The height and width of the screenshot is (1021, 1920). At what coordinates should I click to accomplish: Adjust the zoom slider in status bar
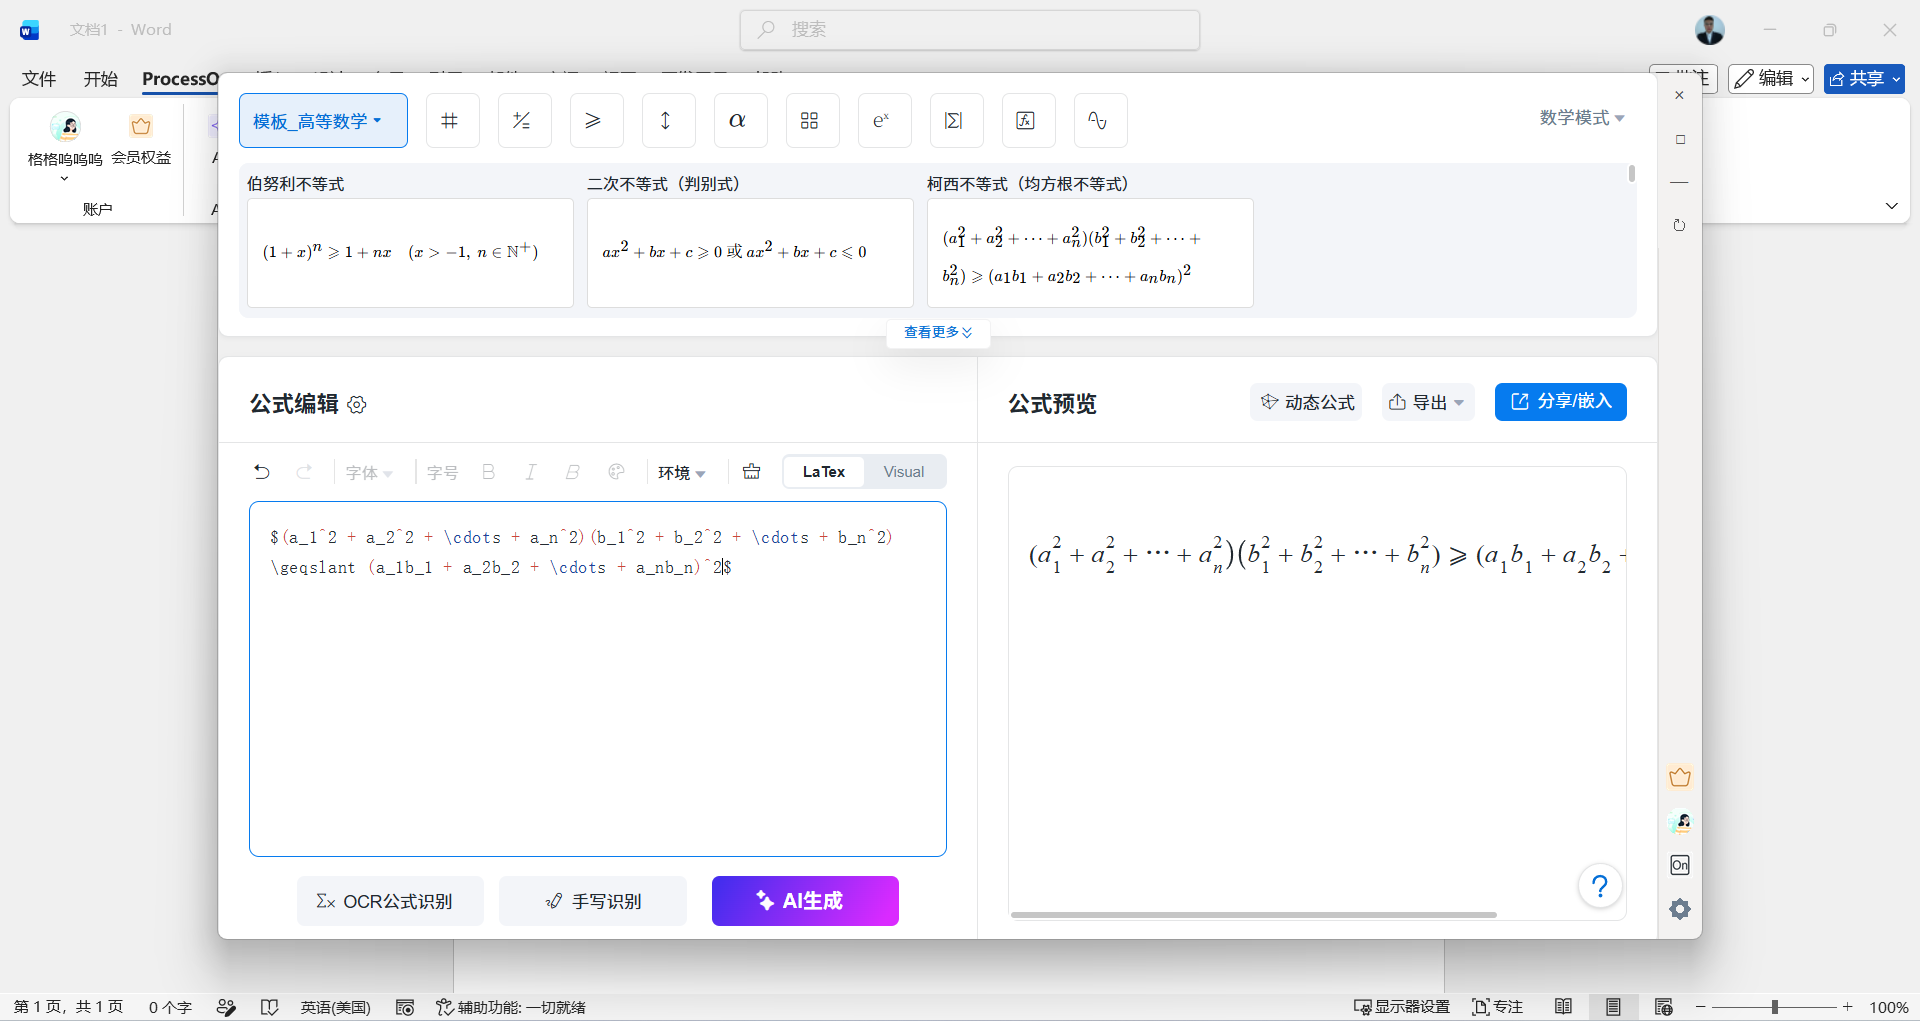(1774, 1007)
